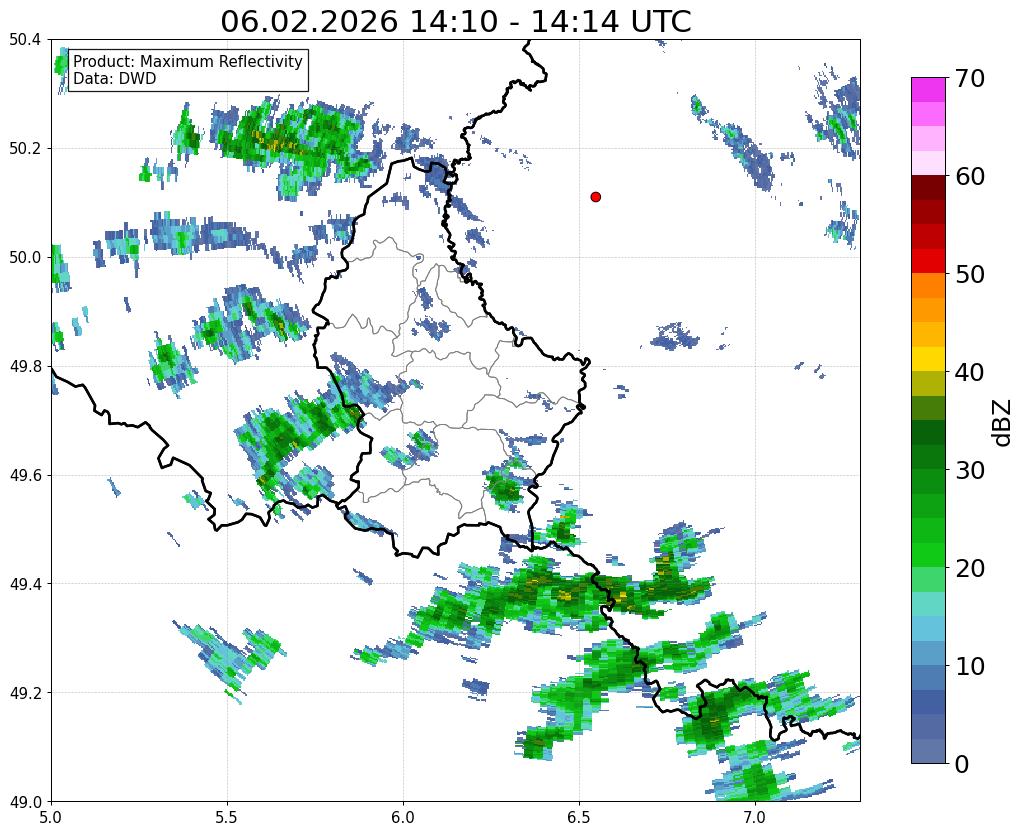This screenshot has height=834, width=1023.
Task: Click the longitude axis label 6.0
Action: click(403, 817)
